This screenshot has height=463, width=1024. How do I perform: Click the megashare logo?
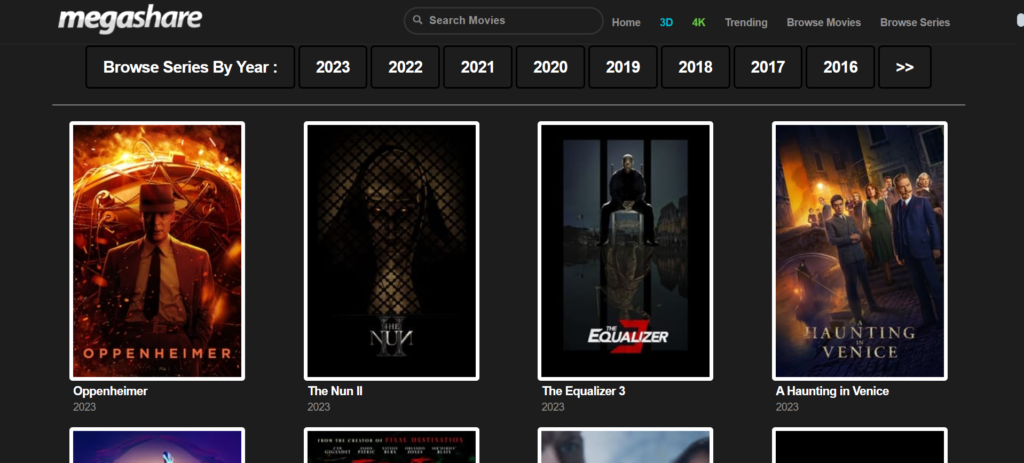click(x=130, y=20)
